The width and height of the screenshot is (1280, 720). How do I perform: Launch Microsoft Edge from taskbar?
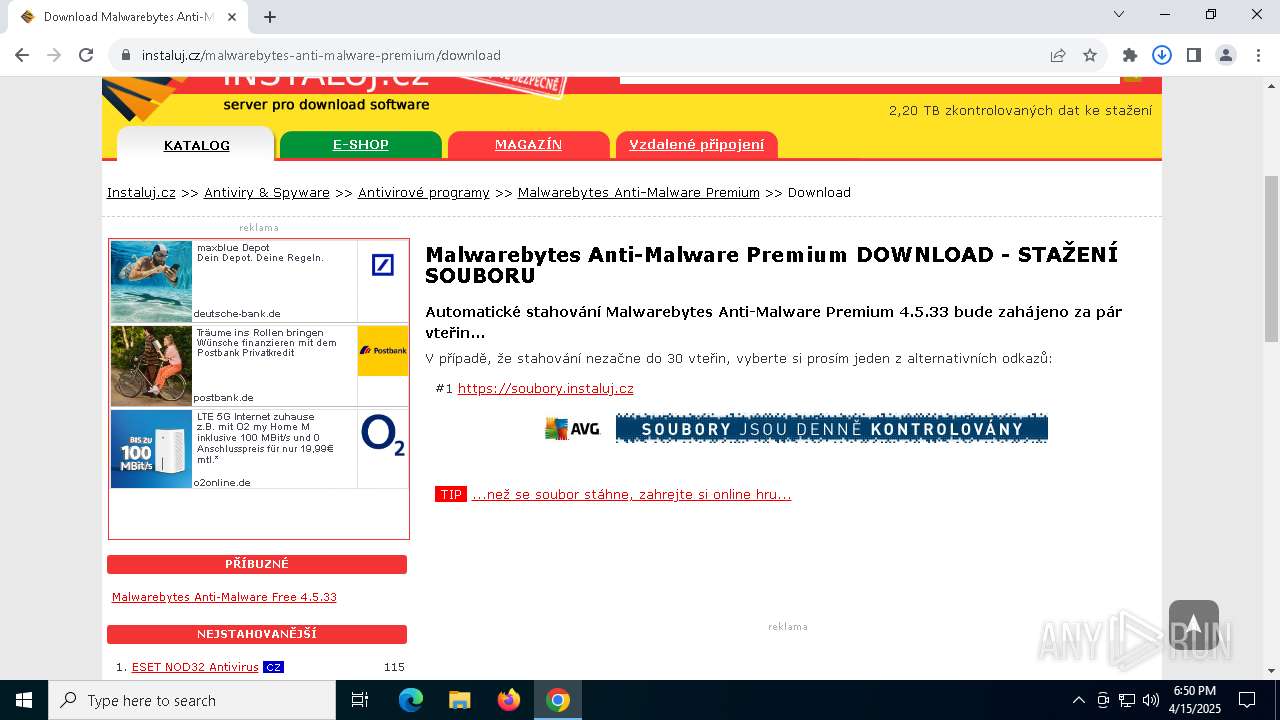pyautogui.click(x=411, y=700)
